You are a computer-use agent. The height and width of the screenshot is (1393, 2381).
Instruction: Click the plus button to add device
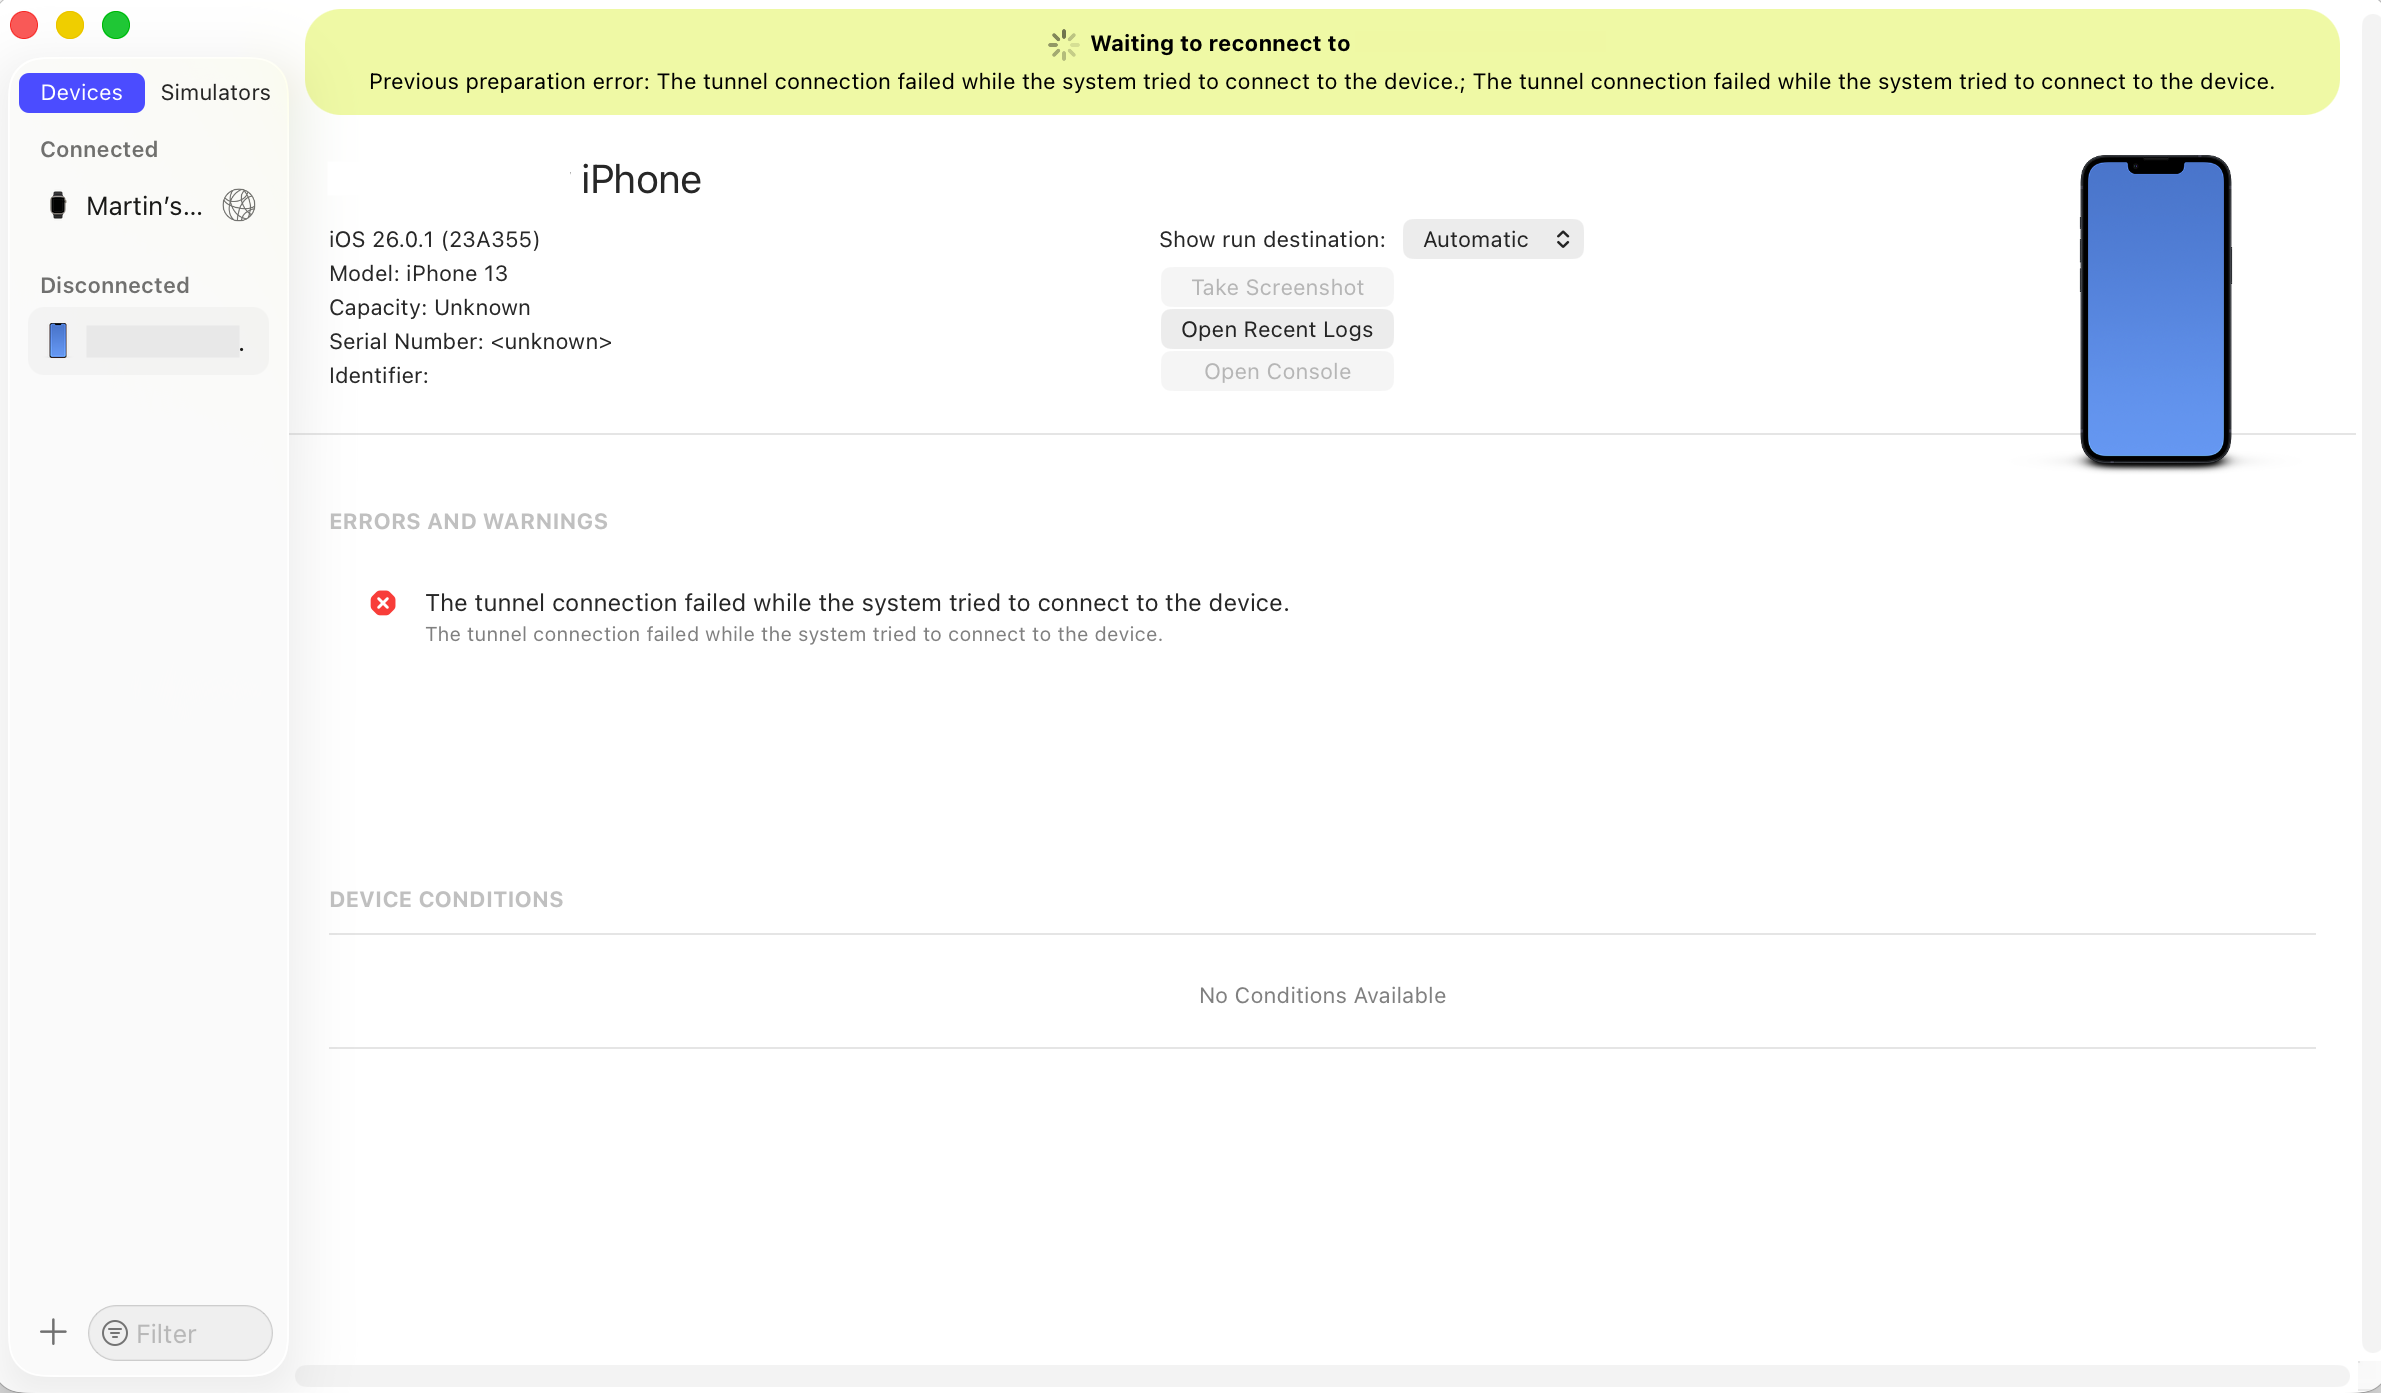pyautogui.click(x=53, y=1332)
